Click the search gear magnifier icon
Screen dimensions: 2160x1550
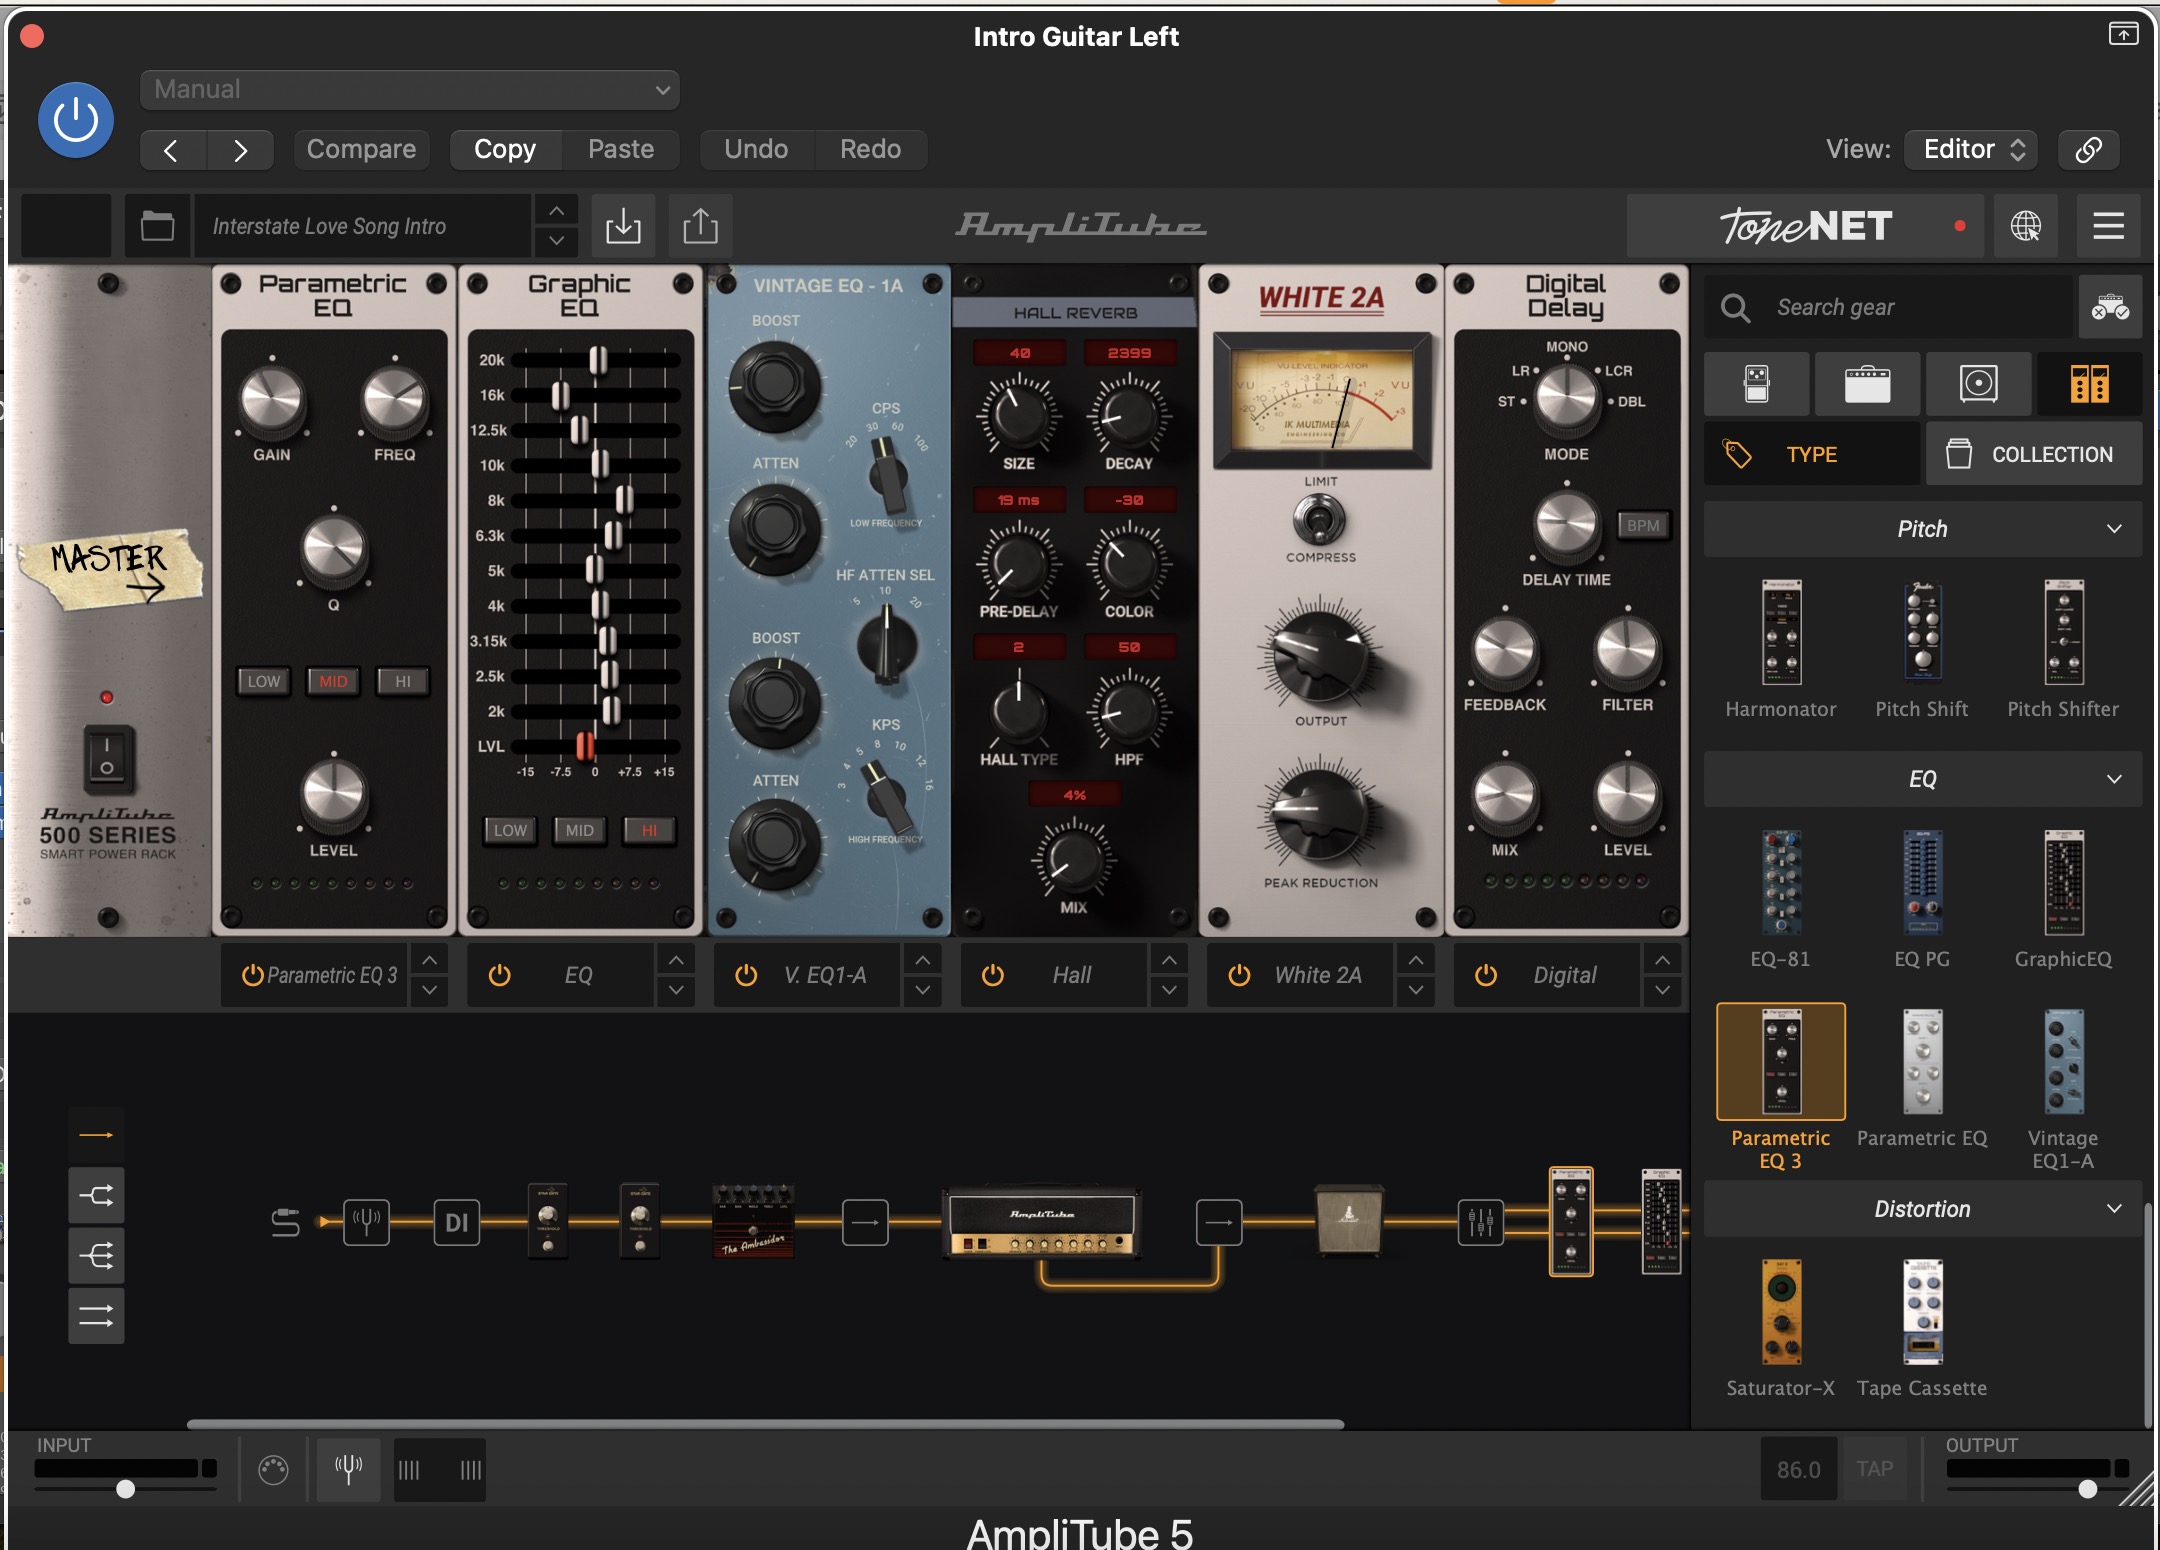click(1735, 308)
